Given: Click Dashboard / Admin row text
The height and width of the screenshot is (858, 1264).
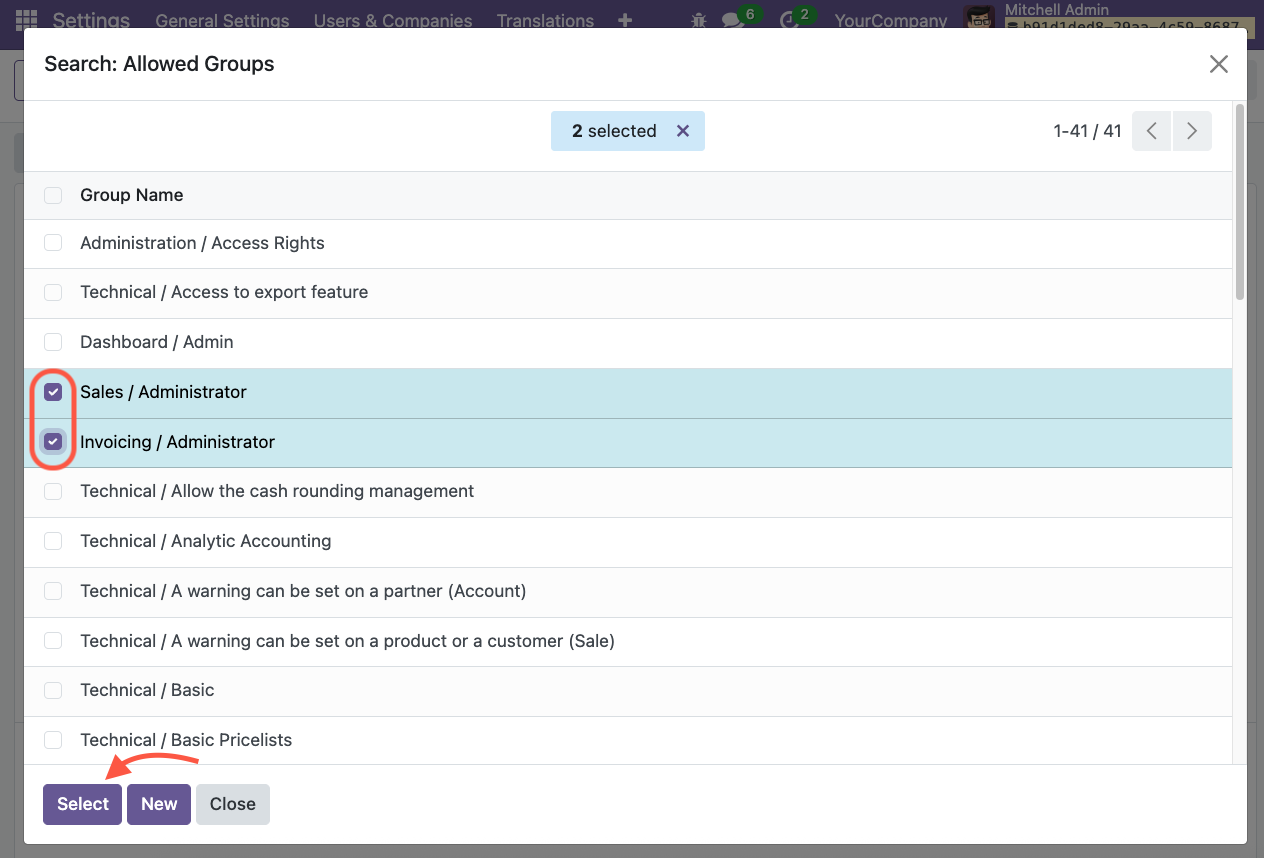Looking at the screenshot, I should click(157, 342).
